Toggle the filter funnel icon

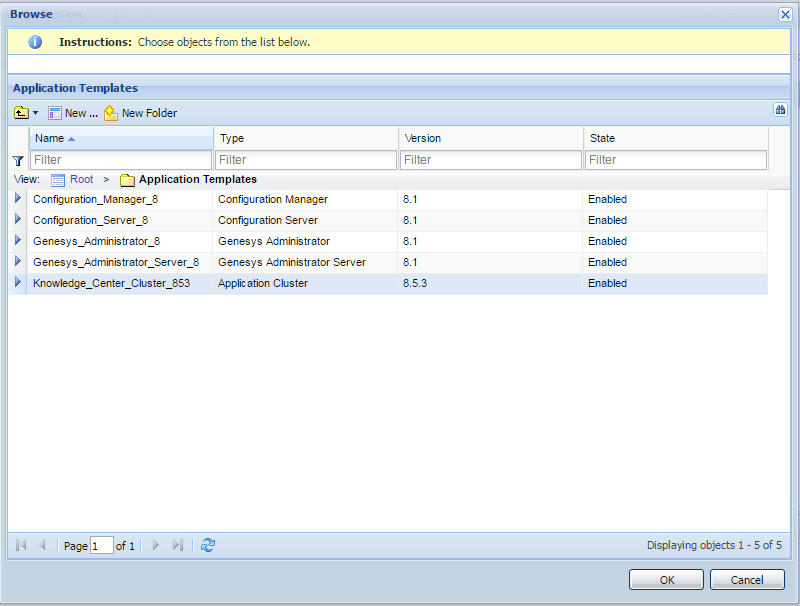point(17,160)
